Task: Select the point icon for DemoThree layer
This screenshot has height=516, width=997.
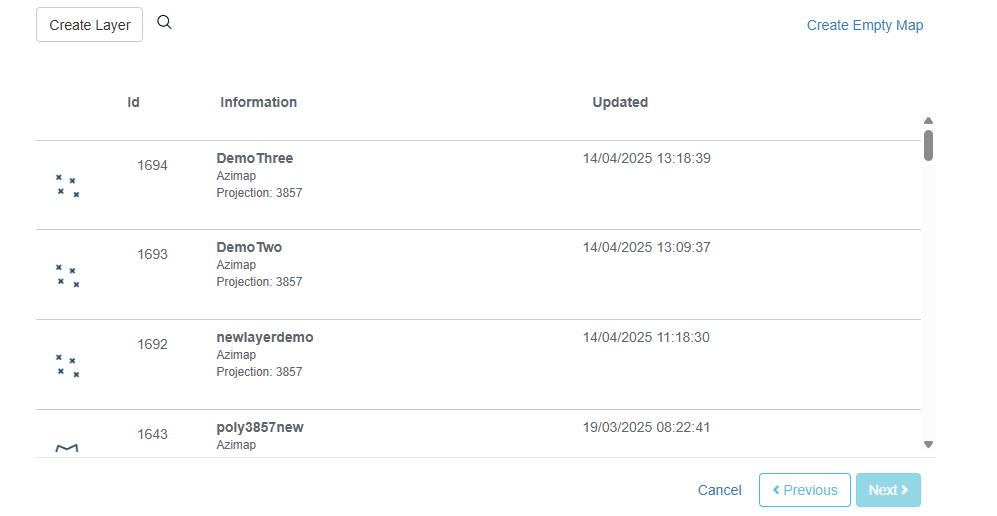Action: (x=67, y=186)
